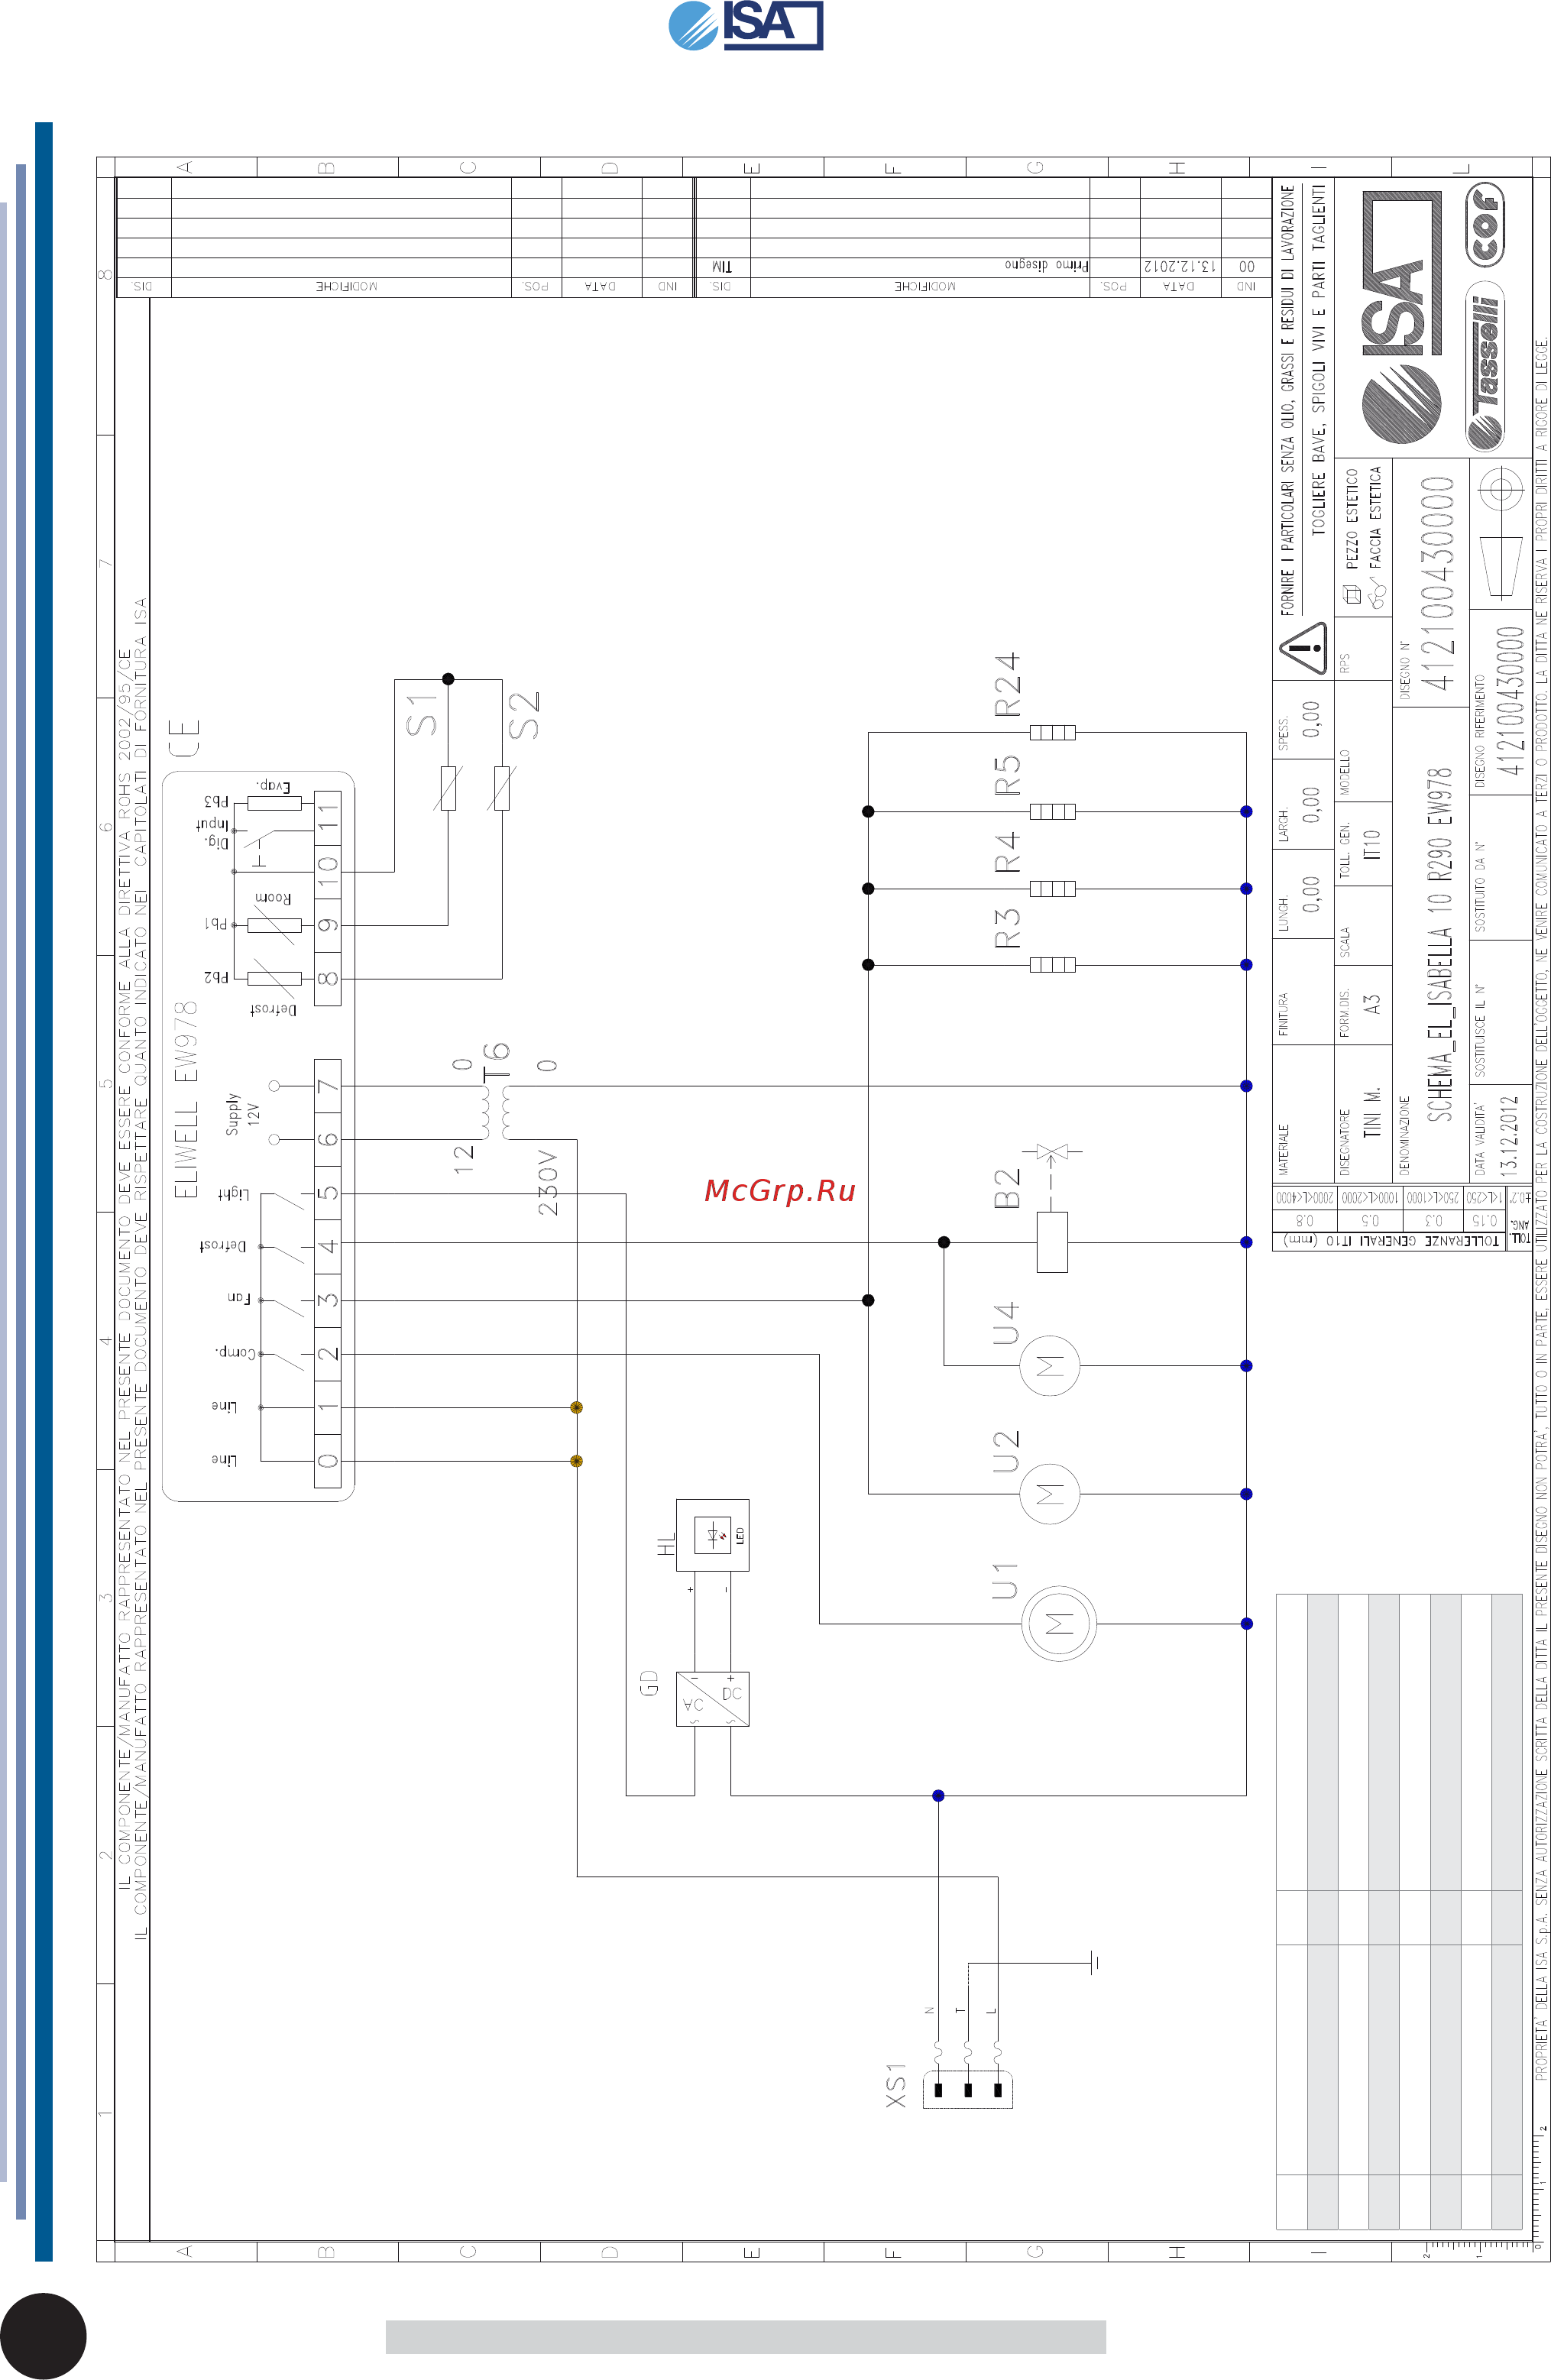Click terminal number 5 on the controller
The height and width of the screenshot is (2380, 1551).
pos(328,1193)
